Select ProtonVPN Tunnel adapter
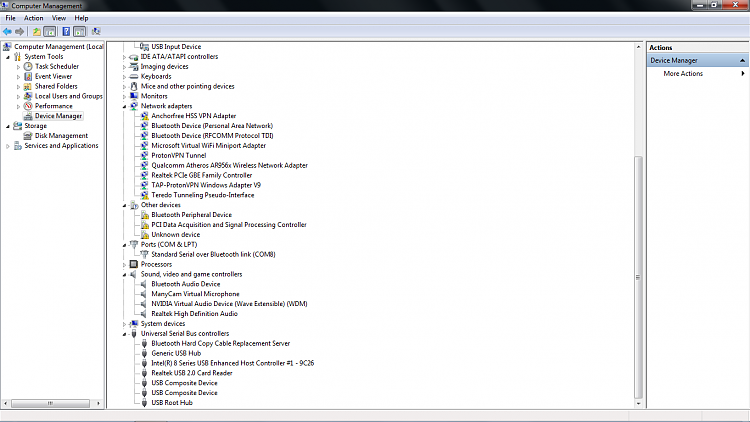Viewport: 750px width, 422px height. tap(178, 155)
